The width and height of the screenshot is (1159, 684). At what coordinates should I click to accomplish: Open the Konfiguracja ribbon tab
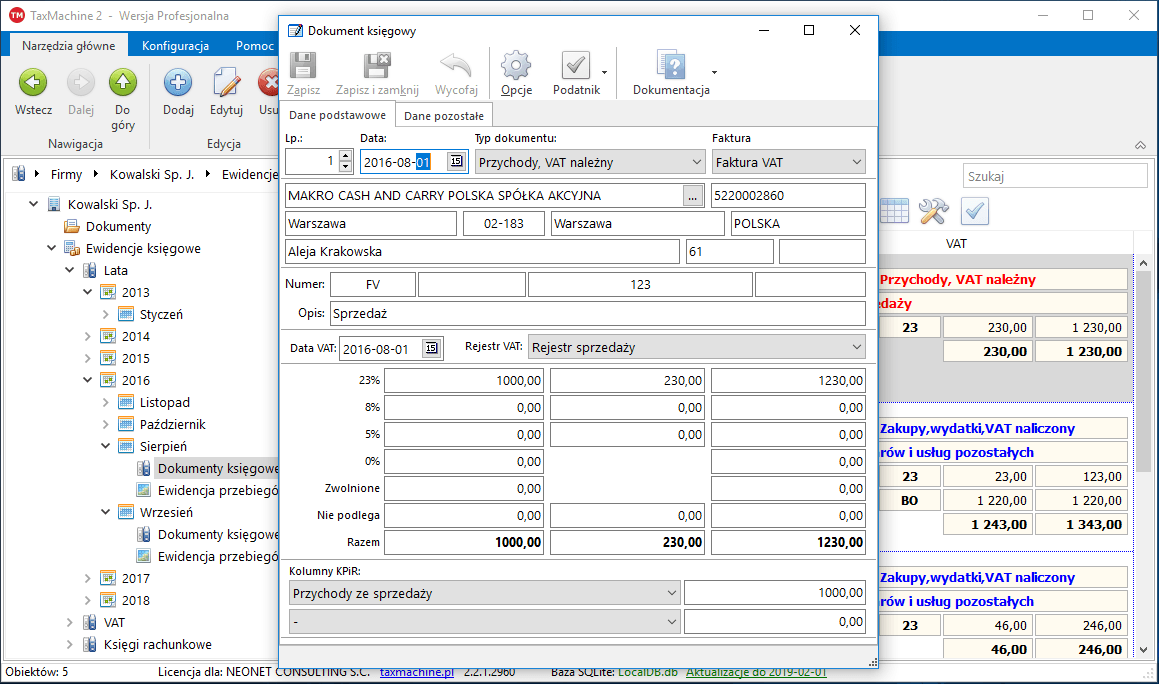click(175, 46)
